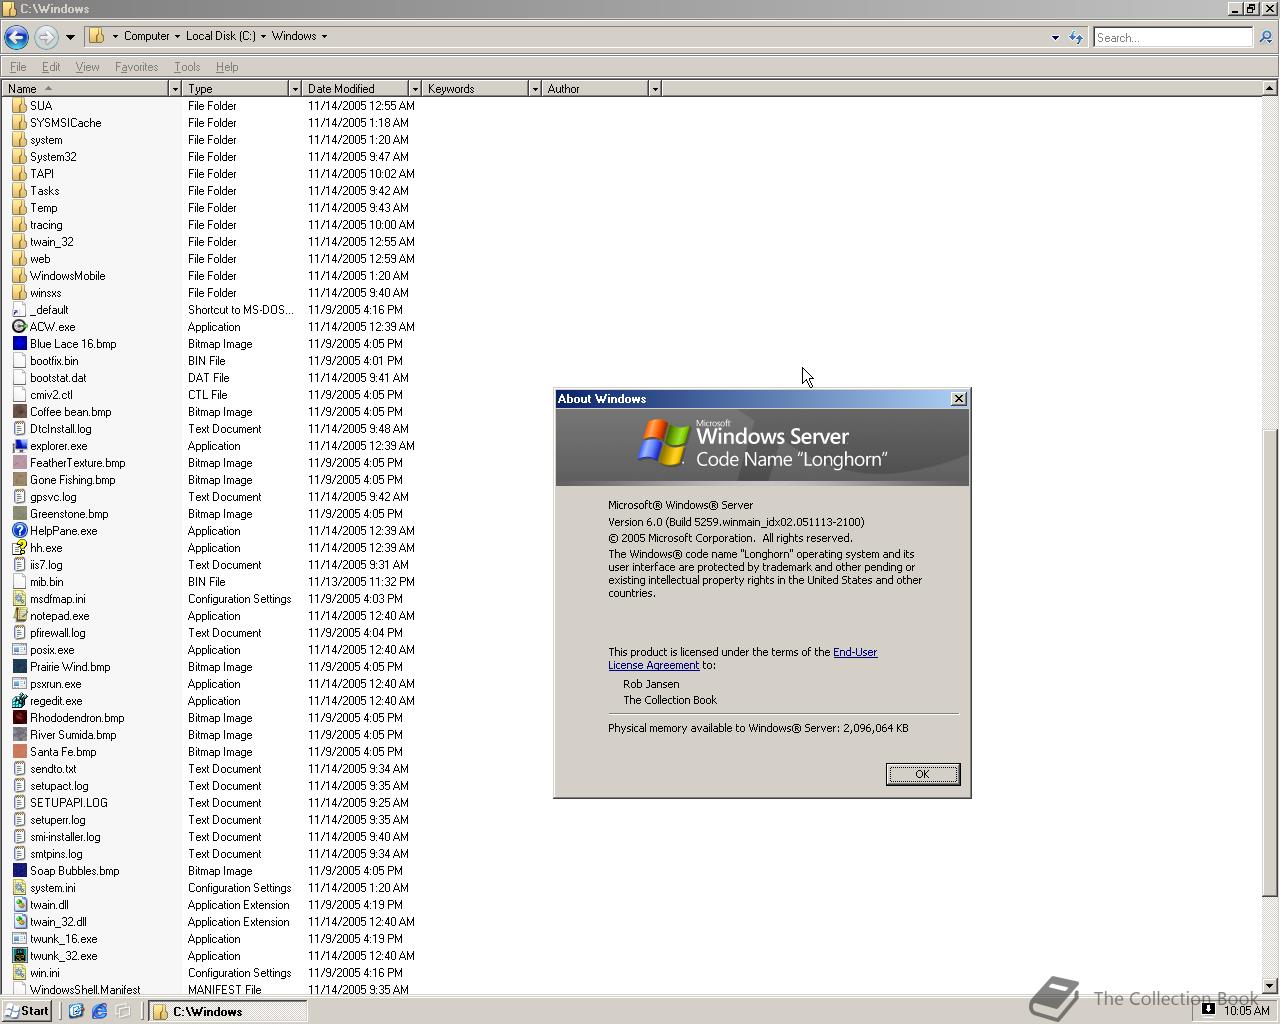Click the scroll down arrow
1280x1024 pixels.
tap(1269, 986)
